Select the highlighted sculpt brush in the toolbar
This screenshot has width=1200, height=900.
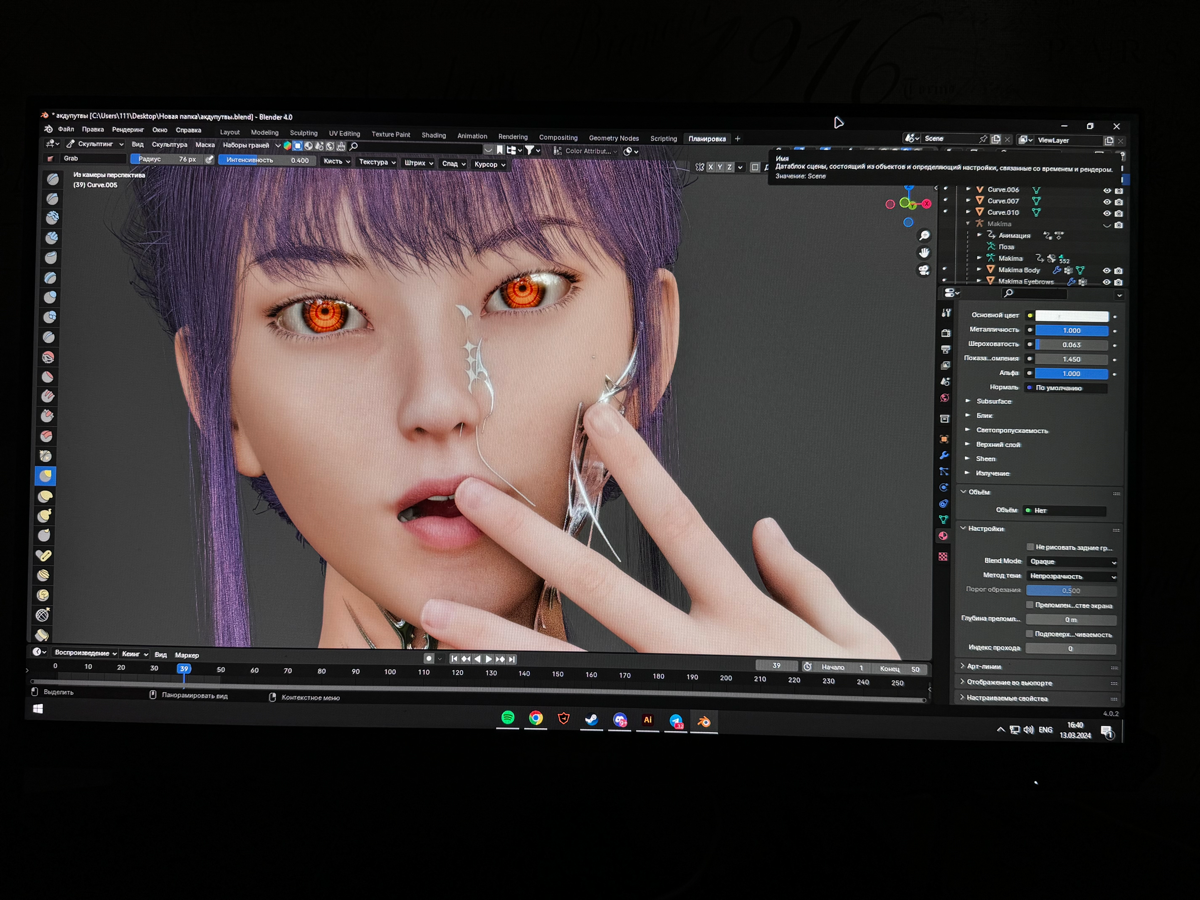[44, 476]
